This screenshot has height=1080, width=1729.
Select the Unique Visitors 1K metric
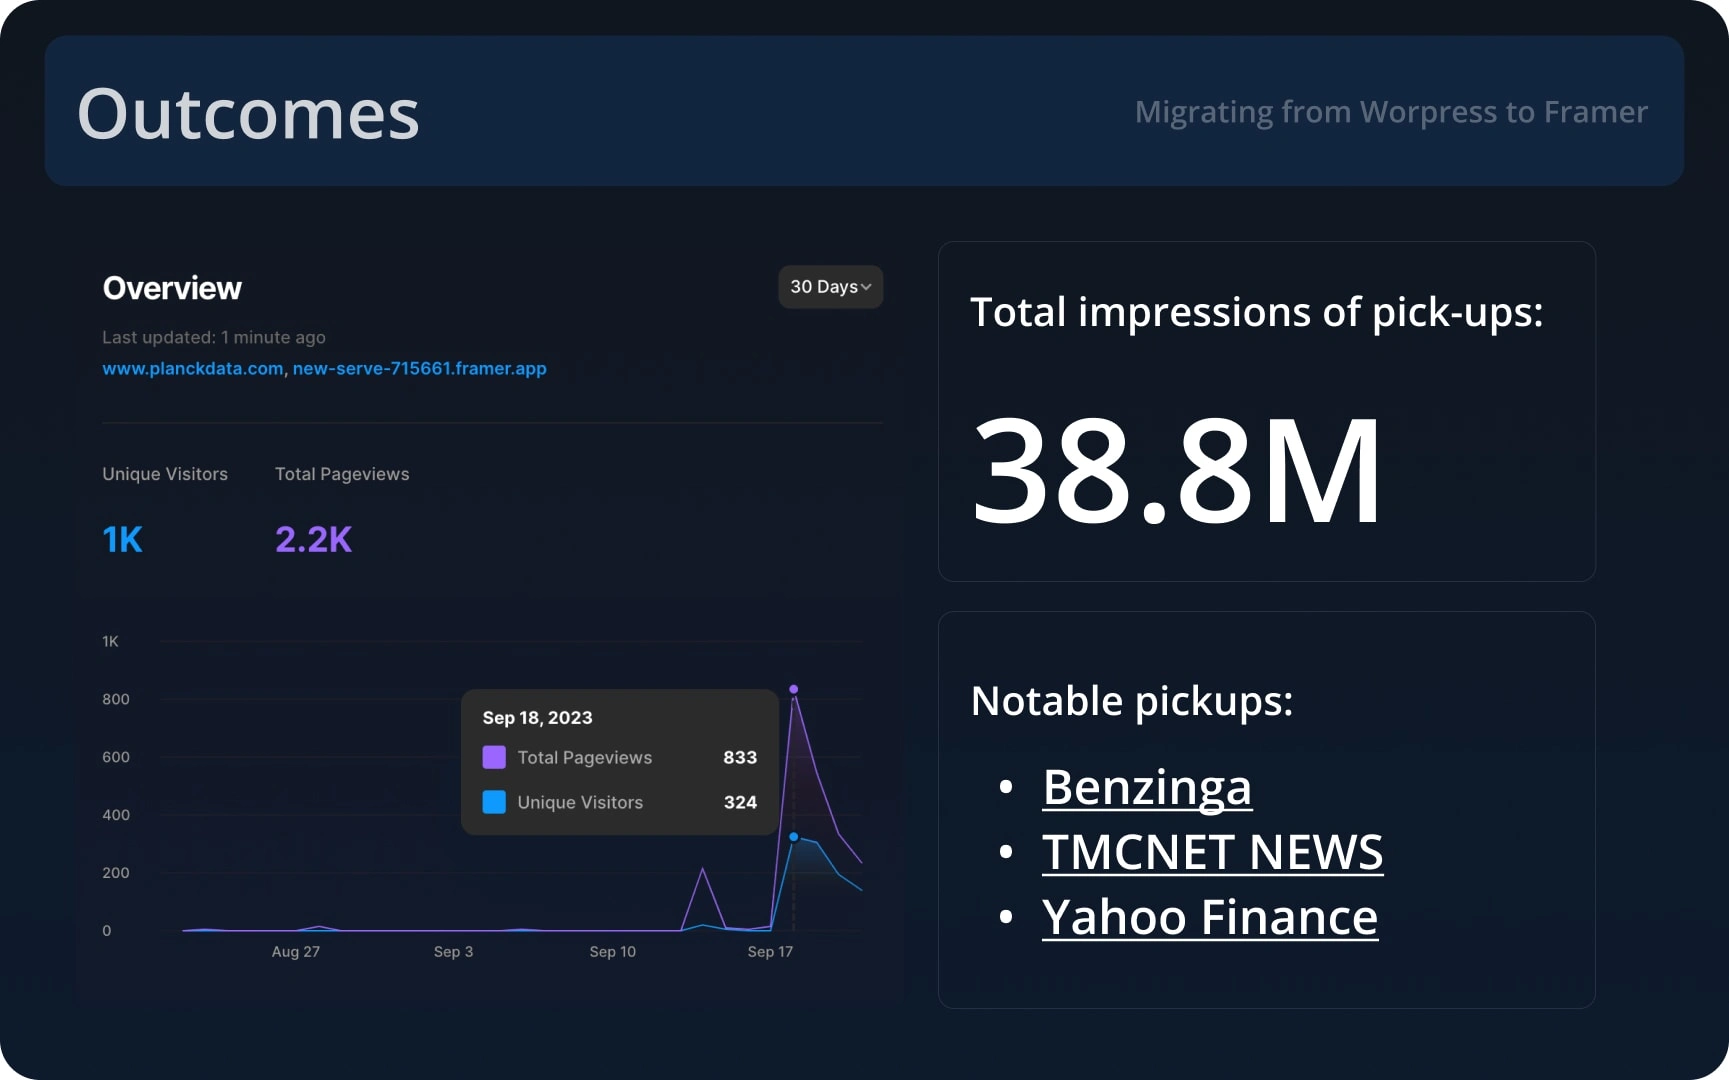pyautogui.click(x=123, y=540)
